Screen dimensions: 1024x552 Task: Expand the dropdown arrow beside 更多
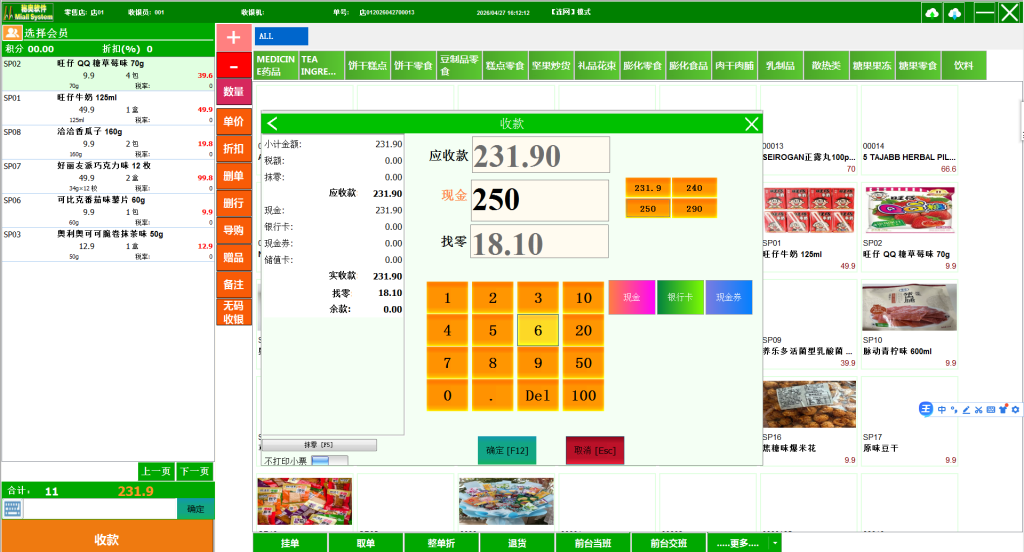(x=775, y=543)
